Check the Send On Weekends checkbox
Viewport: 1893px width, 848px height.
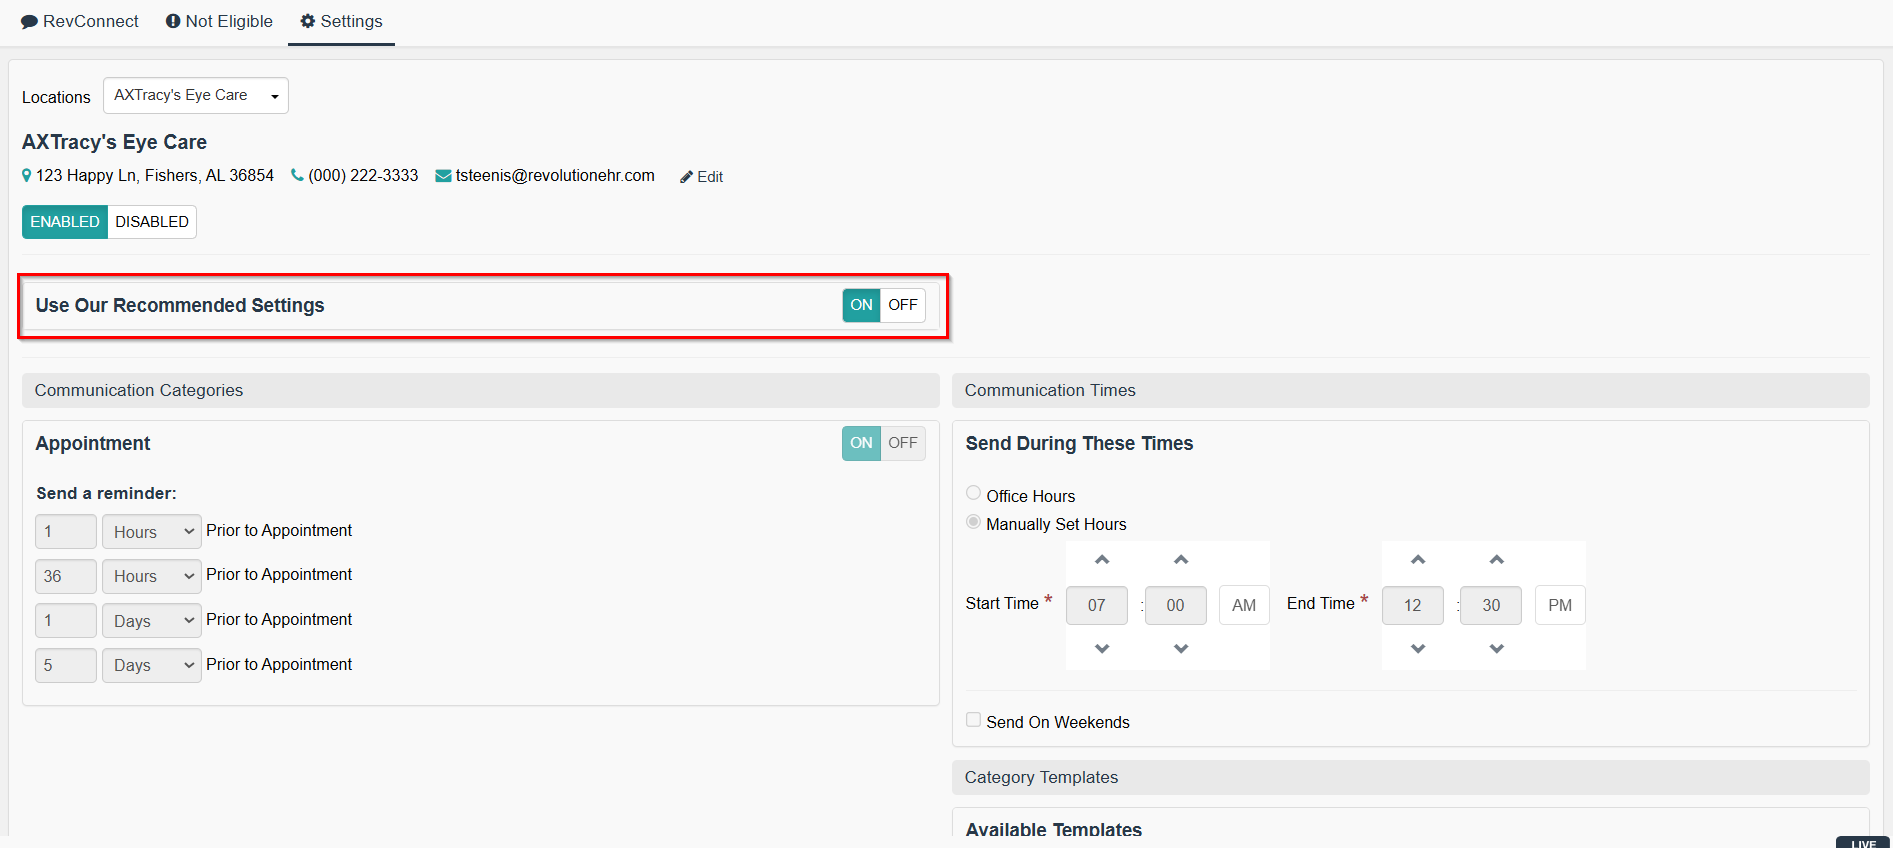[973, 720]
